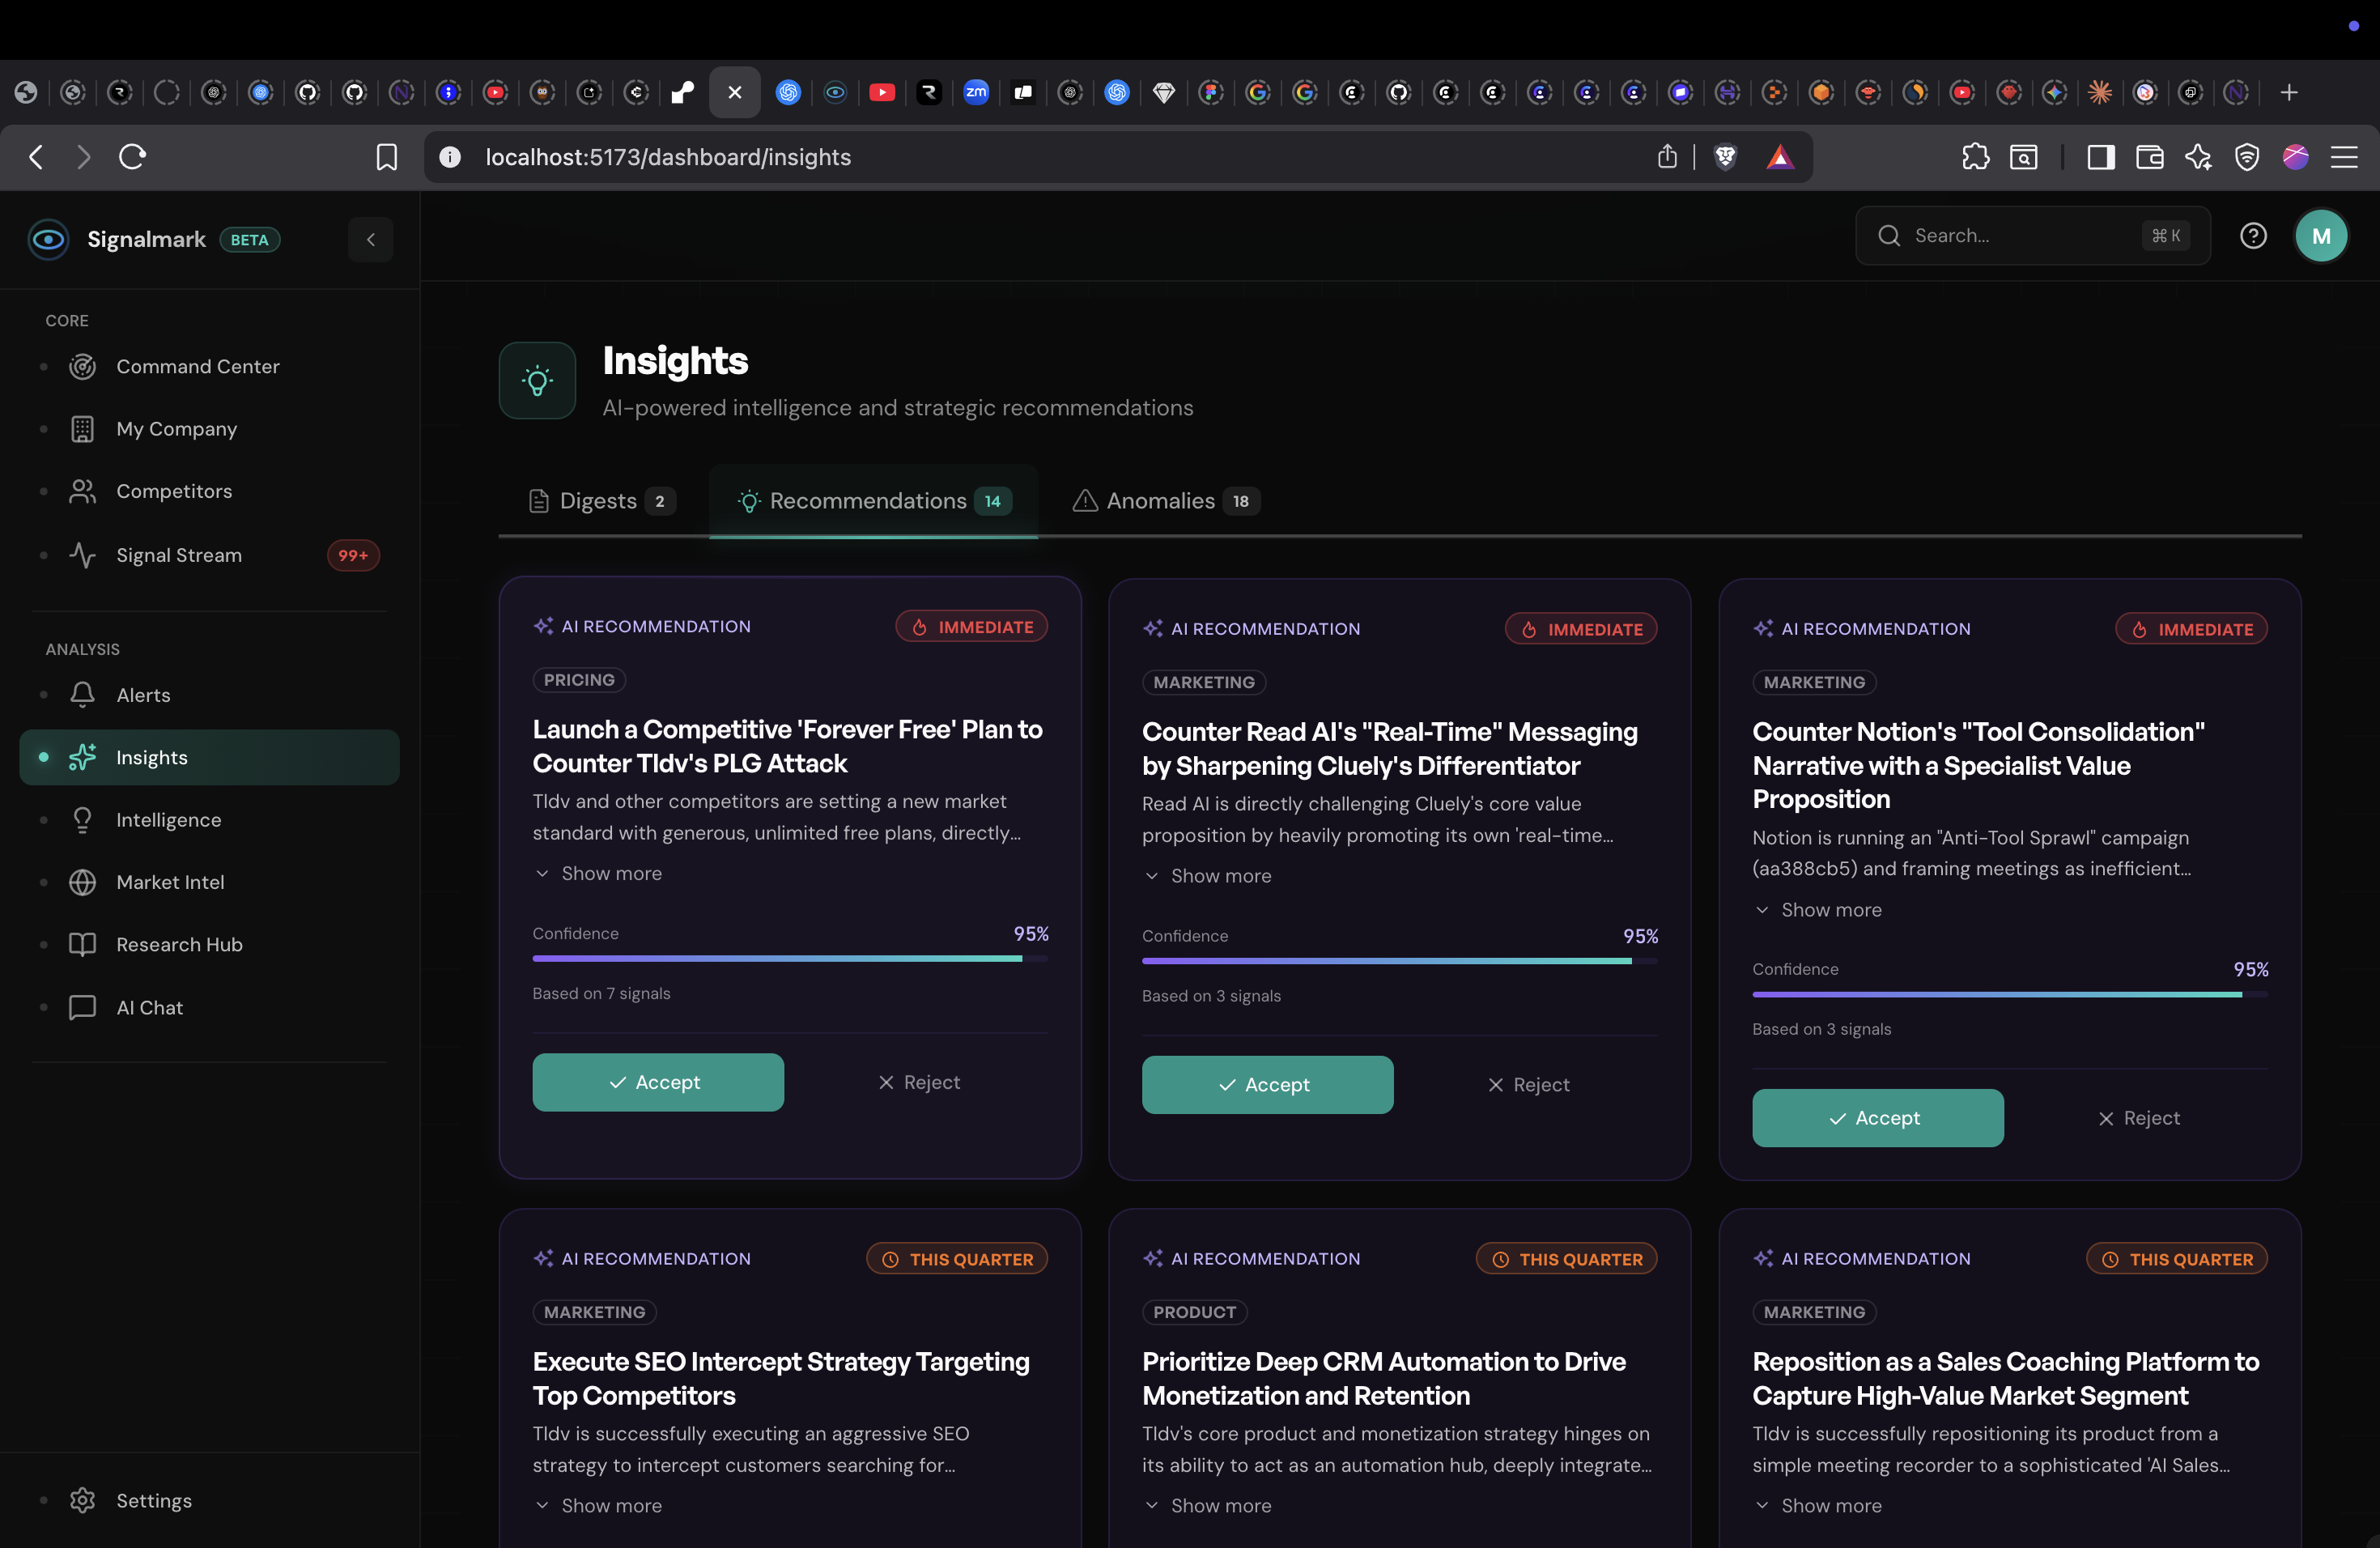Screen dimensions: 2380x1548
Task: Bookmark this page in address bar
Action: (x=386, y=157)
